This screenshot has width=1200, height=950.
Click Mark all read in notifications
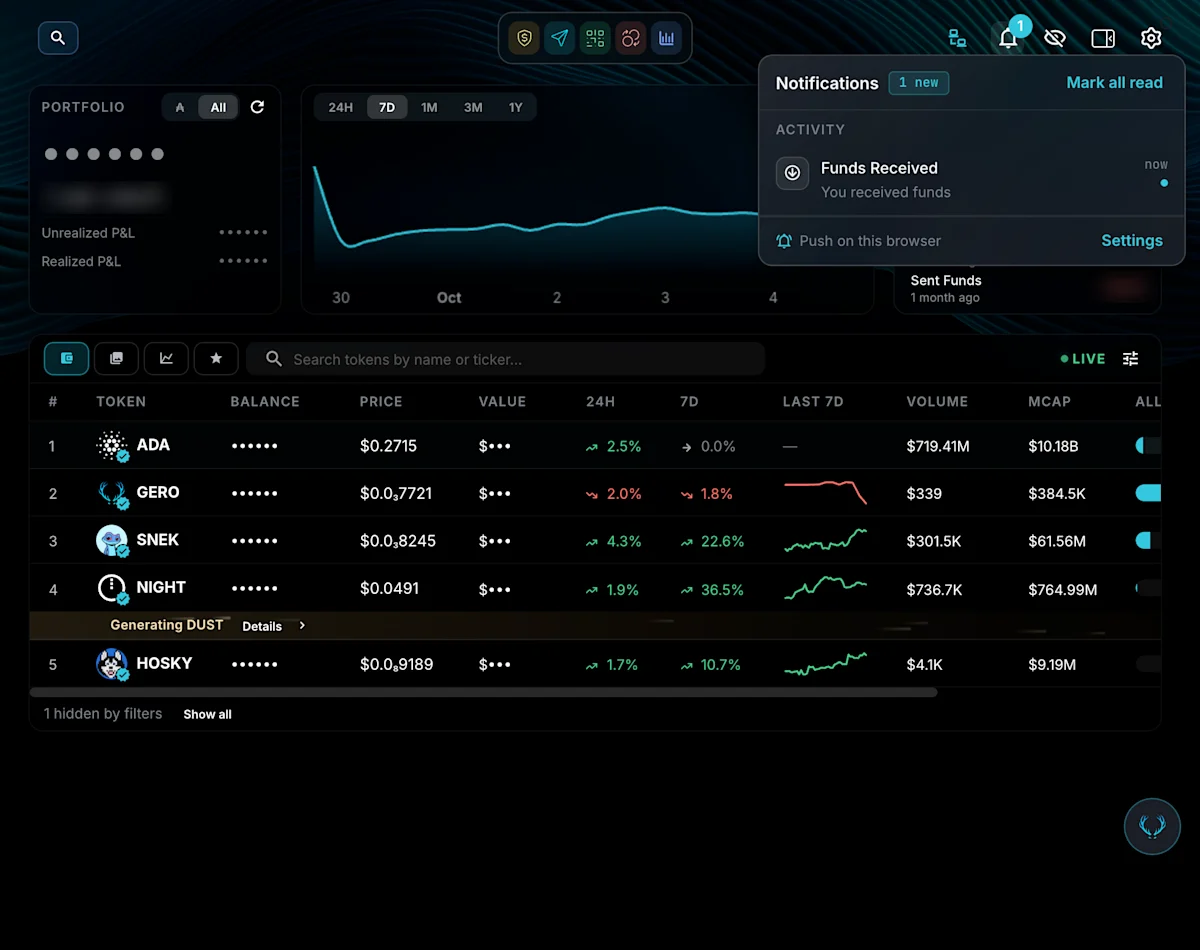click(1114, 83)
